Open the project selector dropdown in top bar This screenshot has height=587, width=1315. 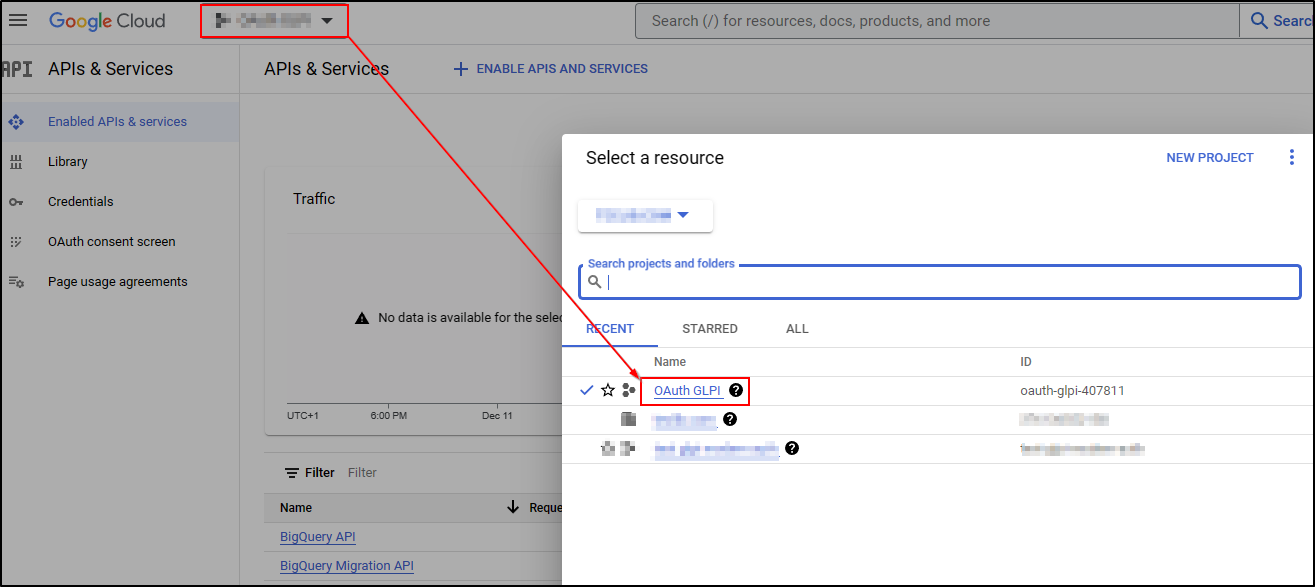274,20
